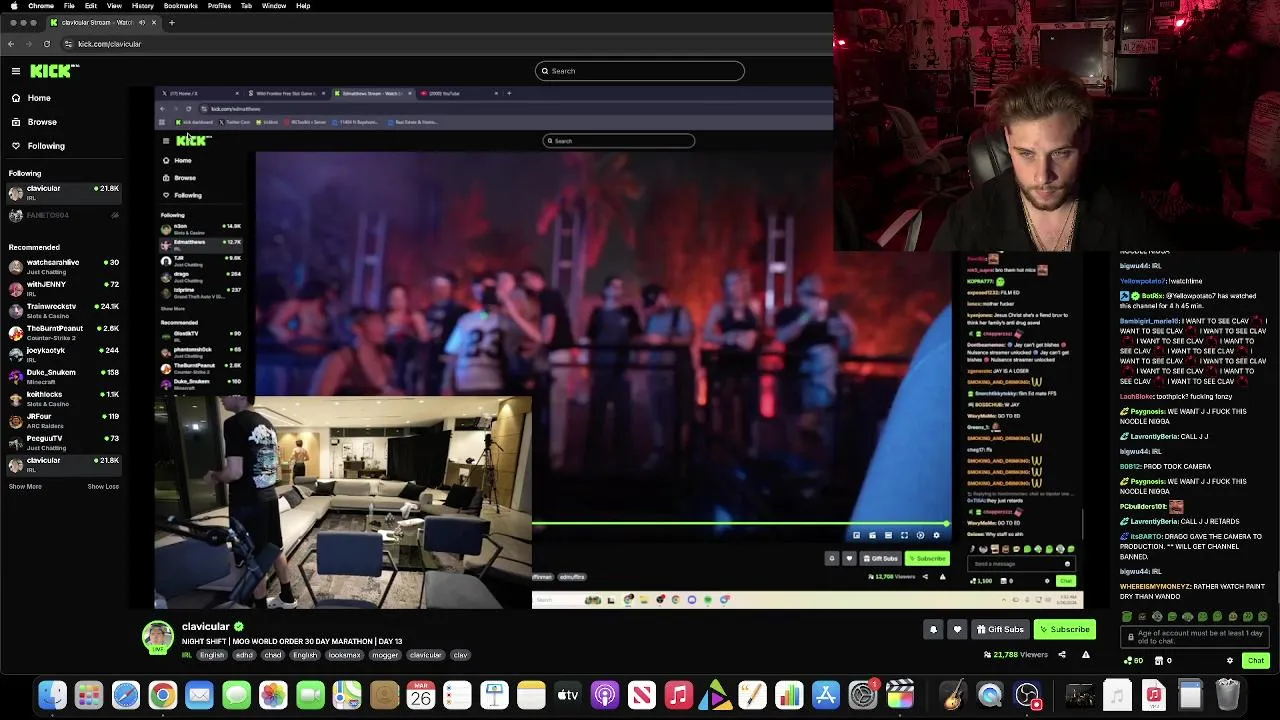Open Mail from the Dock
1280x720 pixels.
(199, 694)
